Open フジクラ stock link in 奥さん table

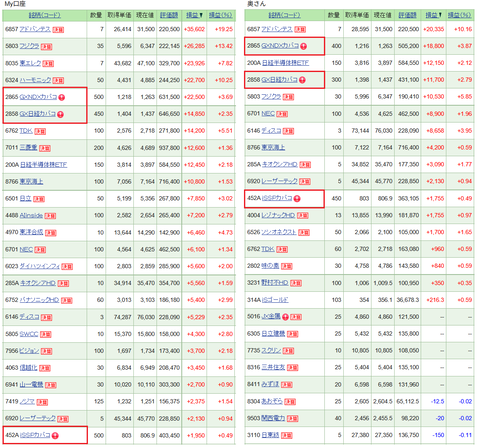(x=271, y=97)
